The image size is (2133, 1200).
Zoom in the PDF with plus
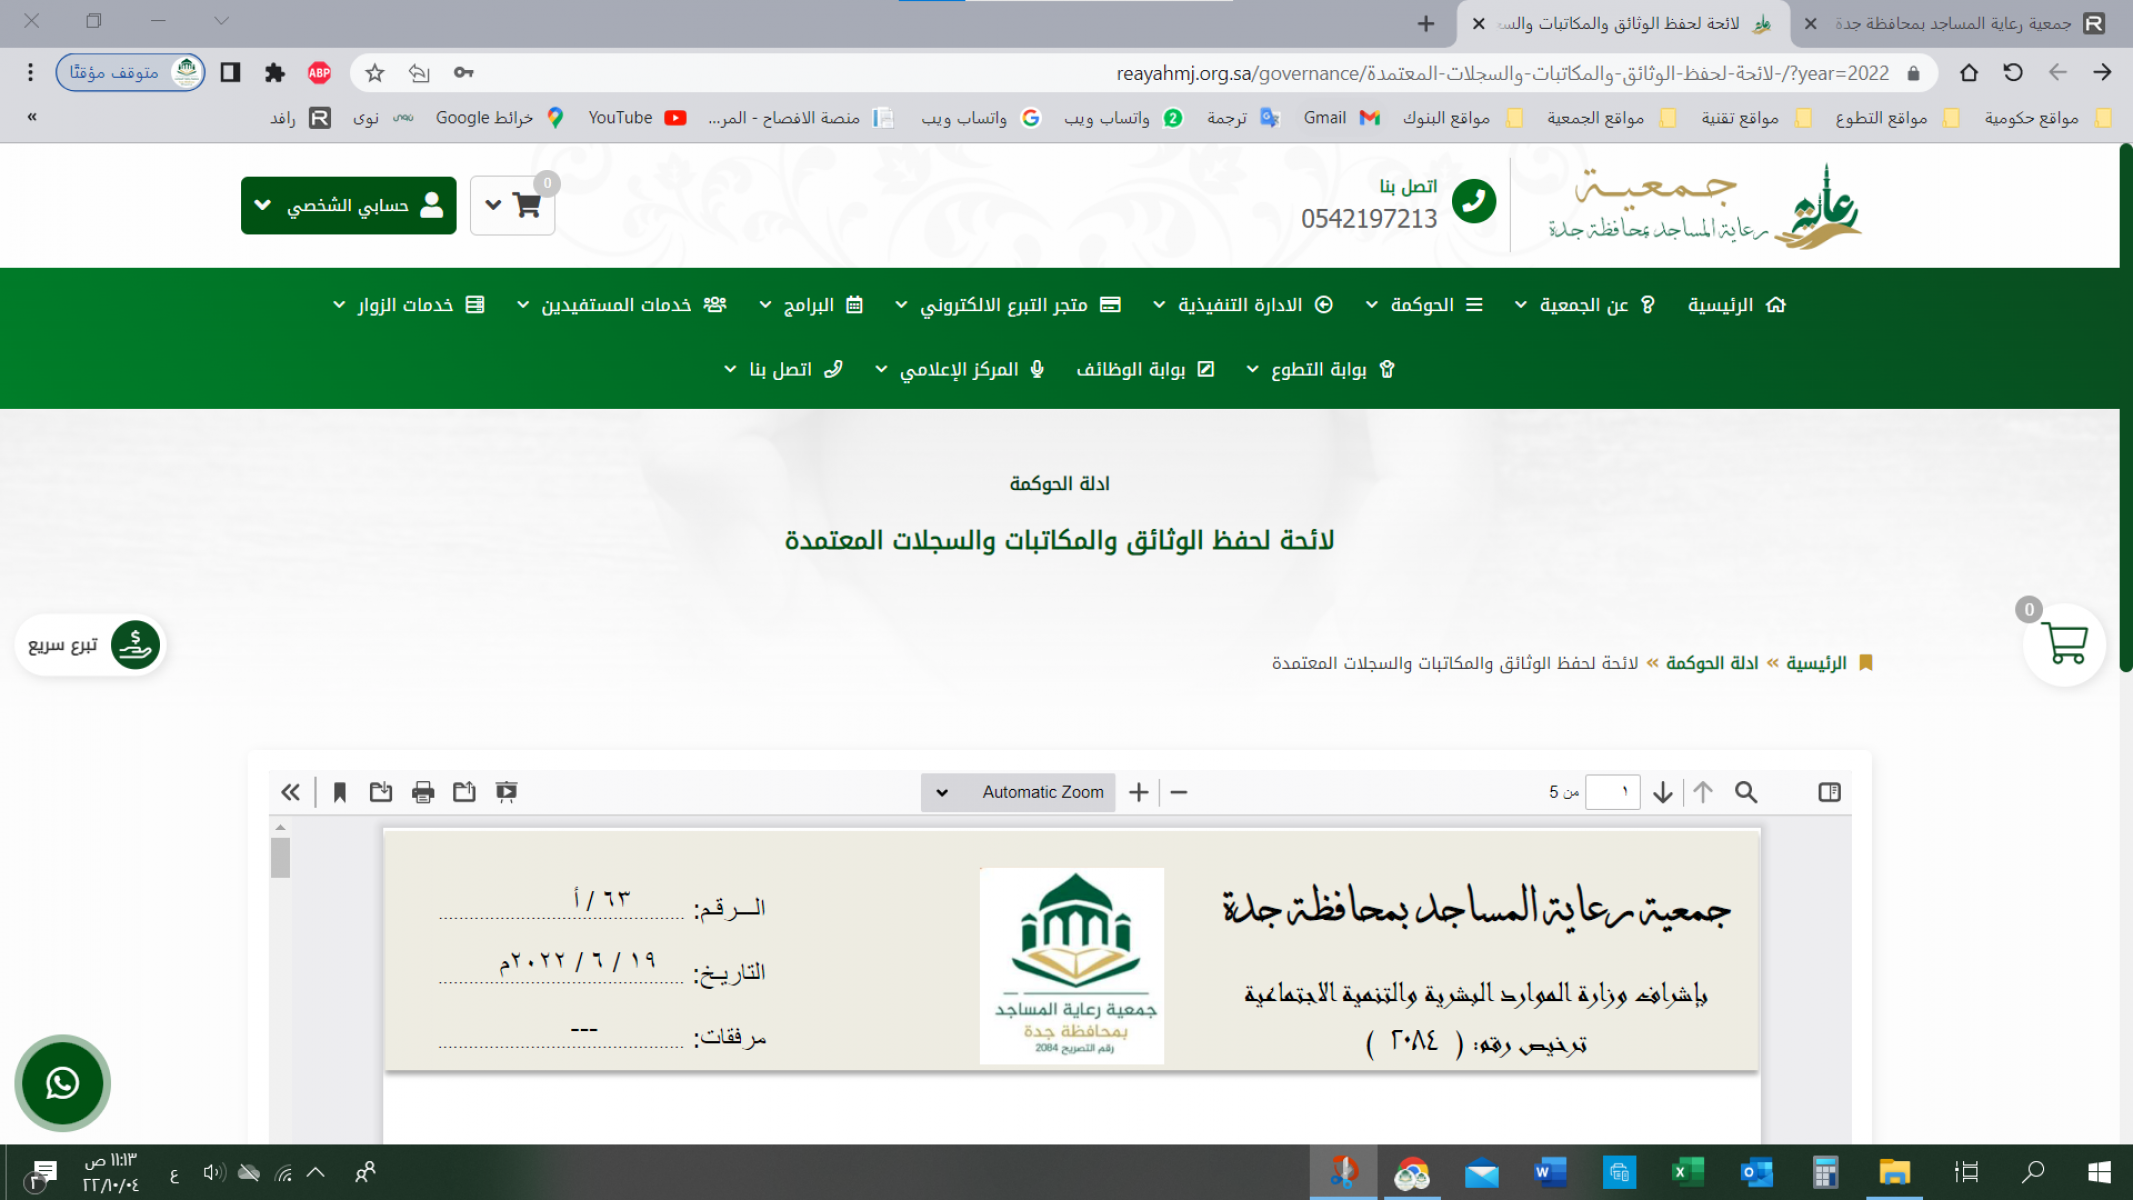click(x=1138, y=792)
